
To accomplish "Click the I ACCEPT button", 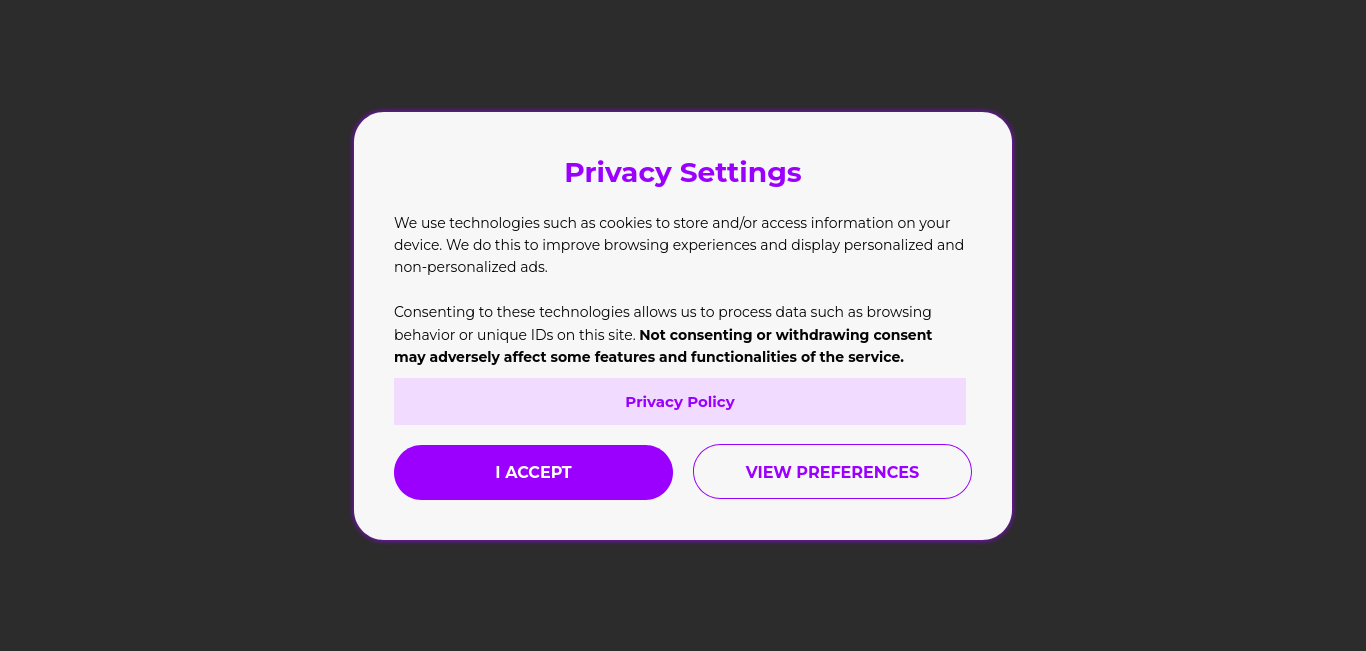I will [533, 472].
